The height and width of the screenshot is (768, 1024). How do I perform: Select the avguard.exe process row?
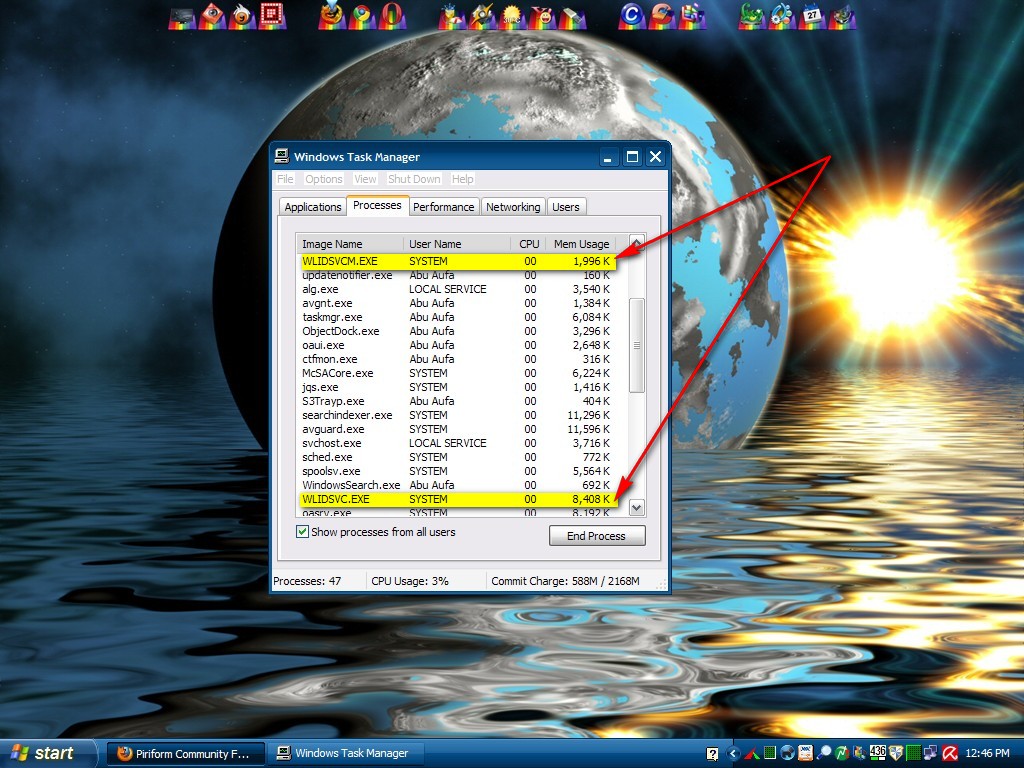tap(457, 429)
